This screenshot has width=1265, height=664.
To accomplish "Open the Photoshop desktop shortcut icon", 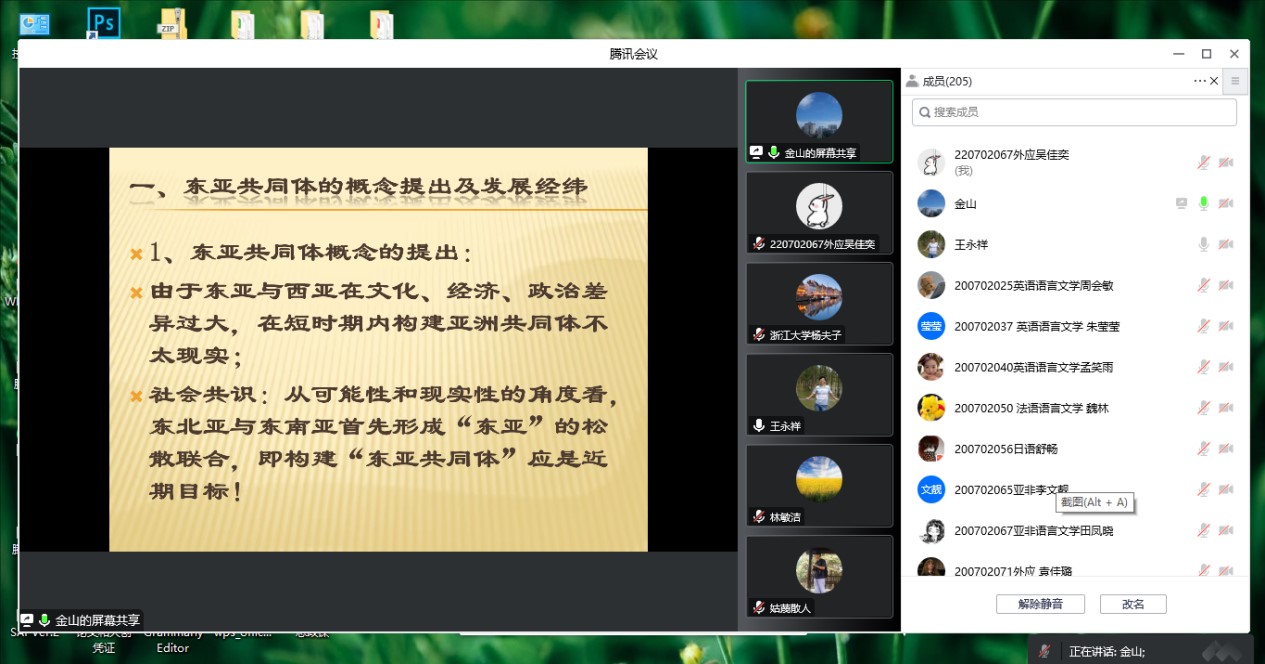I will [x=103, y=22].
